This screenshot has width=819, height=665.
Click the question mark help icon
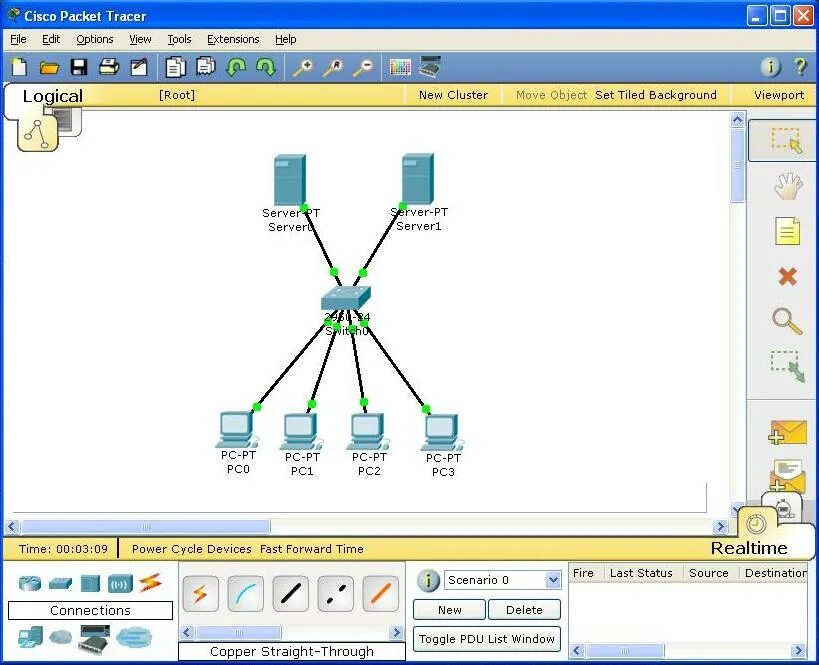tap(800, 67)
